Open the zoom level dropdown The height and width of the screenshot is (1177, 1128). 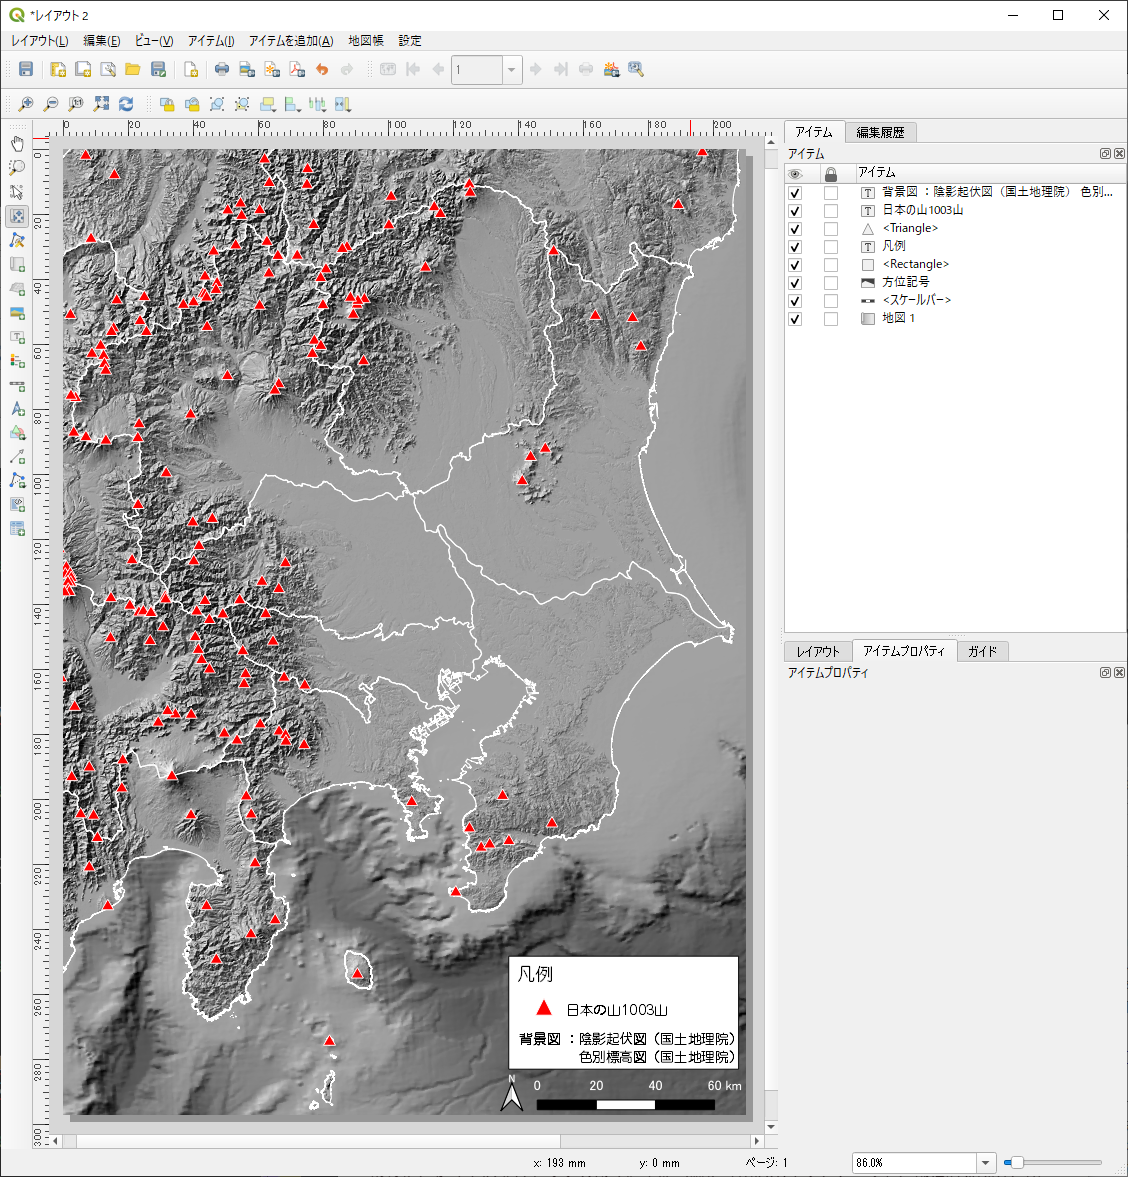pos(986,1163)
